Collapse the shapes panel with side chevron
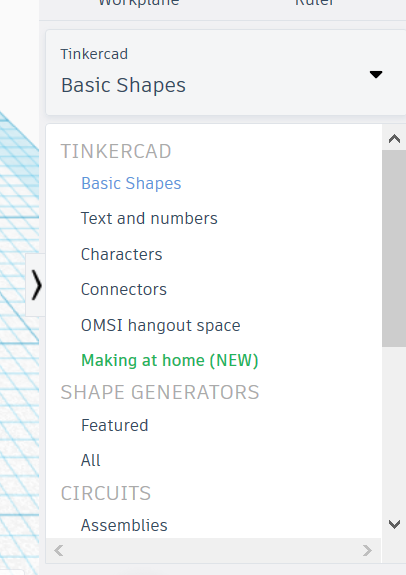Image resolution: width=406 pixels, height=575 pixels. coord(36,285)
